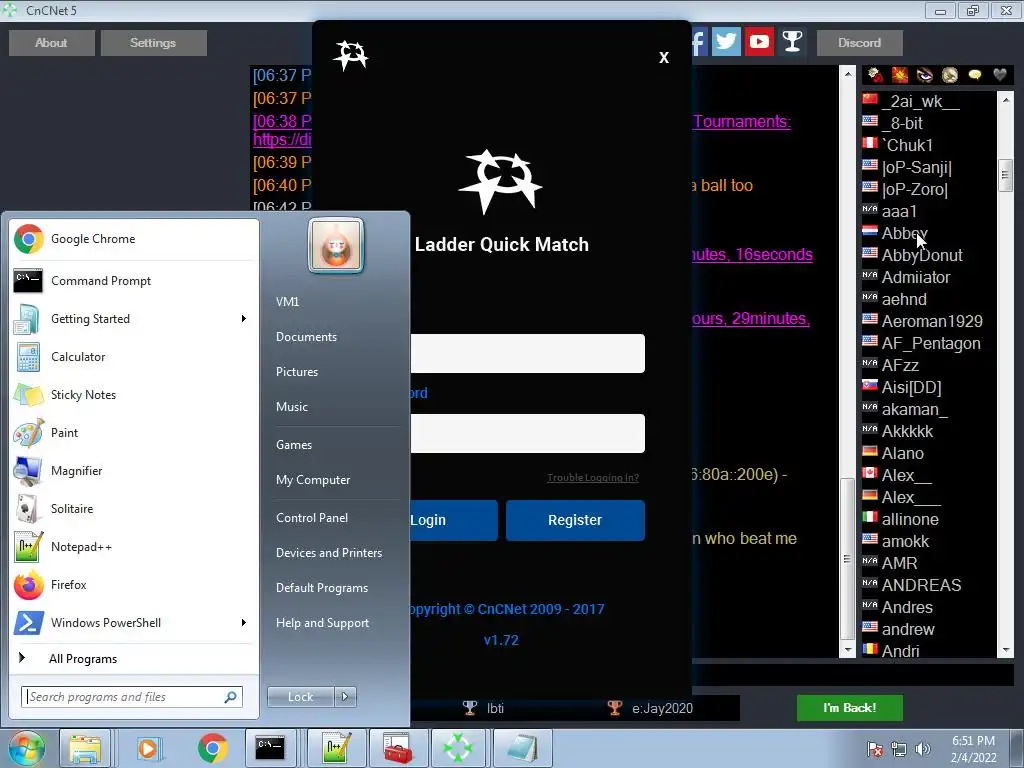The height and width of the screenshot is (768, 1024).
Task: Expand Windows PowerShell submenu arrow
Action: 244,622
